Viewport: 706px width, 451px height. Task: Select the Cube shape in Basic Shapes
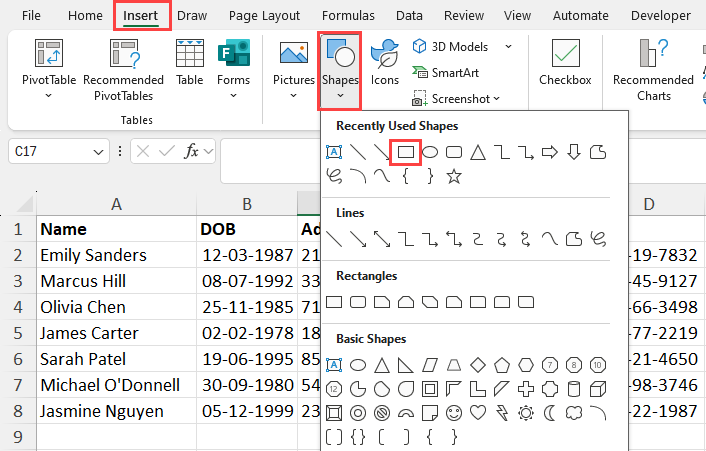tap(598, 388)
